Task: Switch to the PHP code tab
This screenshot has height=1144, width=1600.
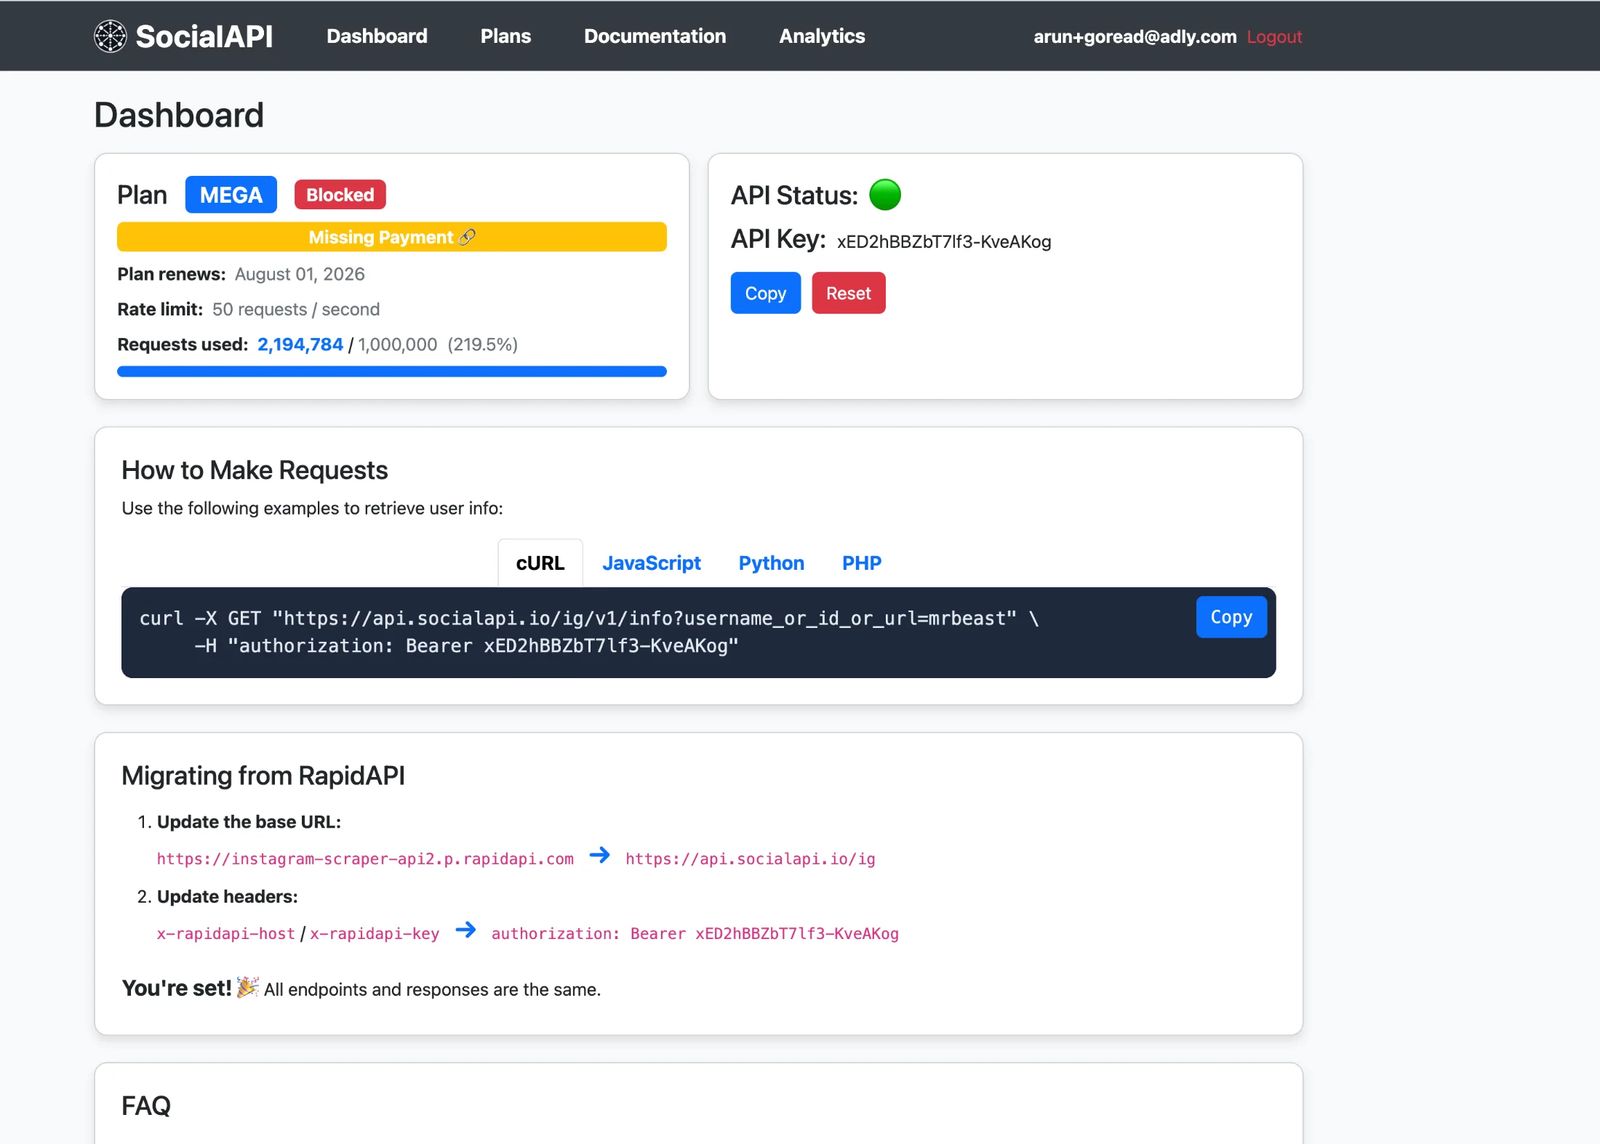Action: [861, 563]
